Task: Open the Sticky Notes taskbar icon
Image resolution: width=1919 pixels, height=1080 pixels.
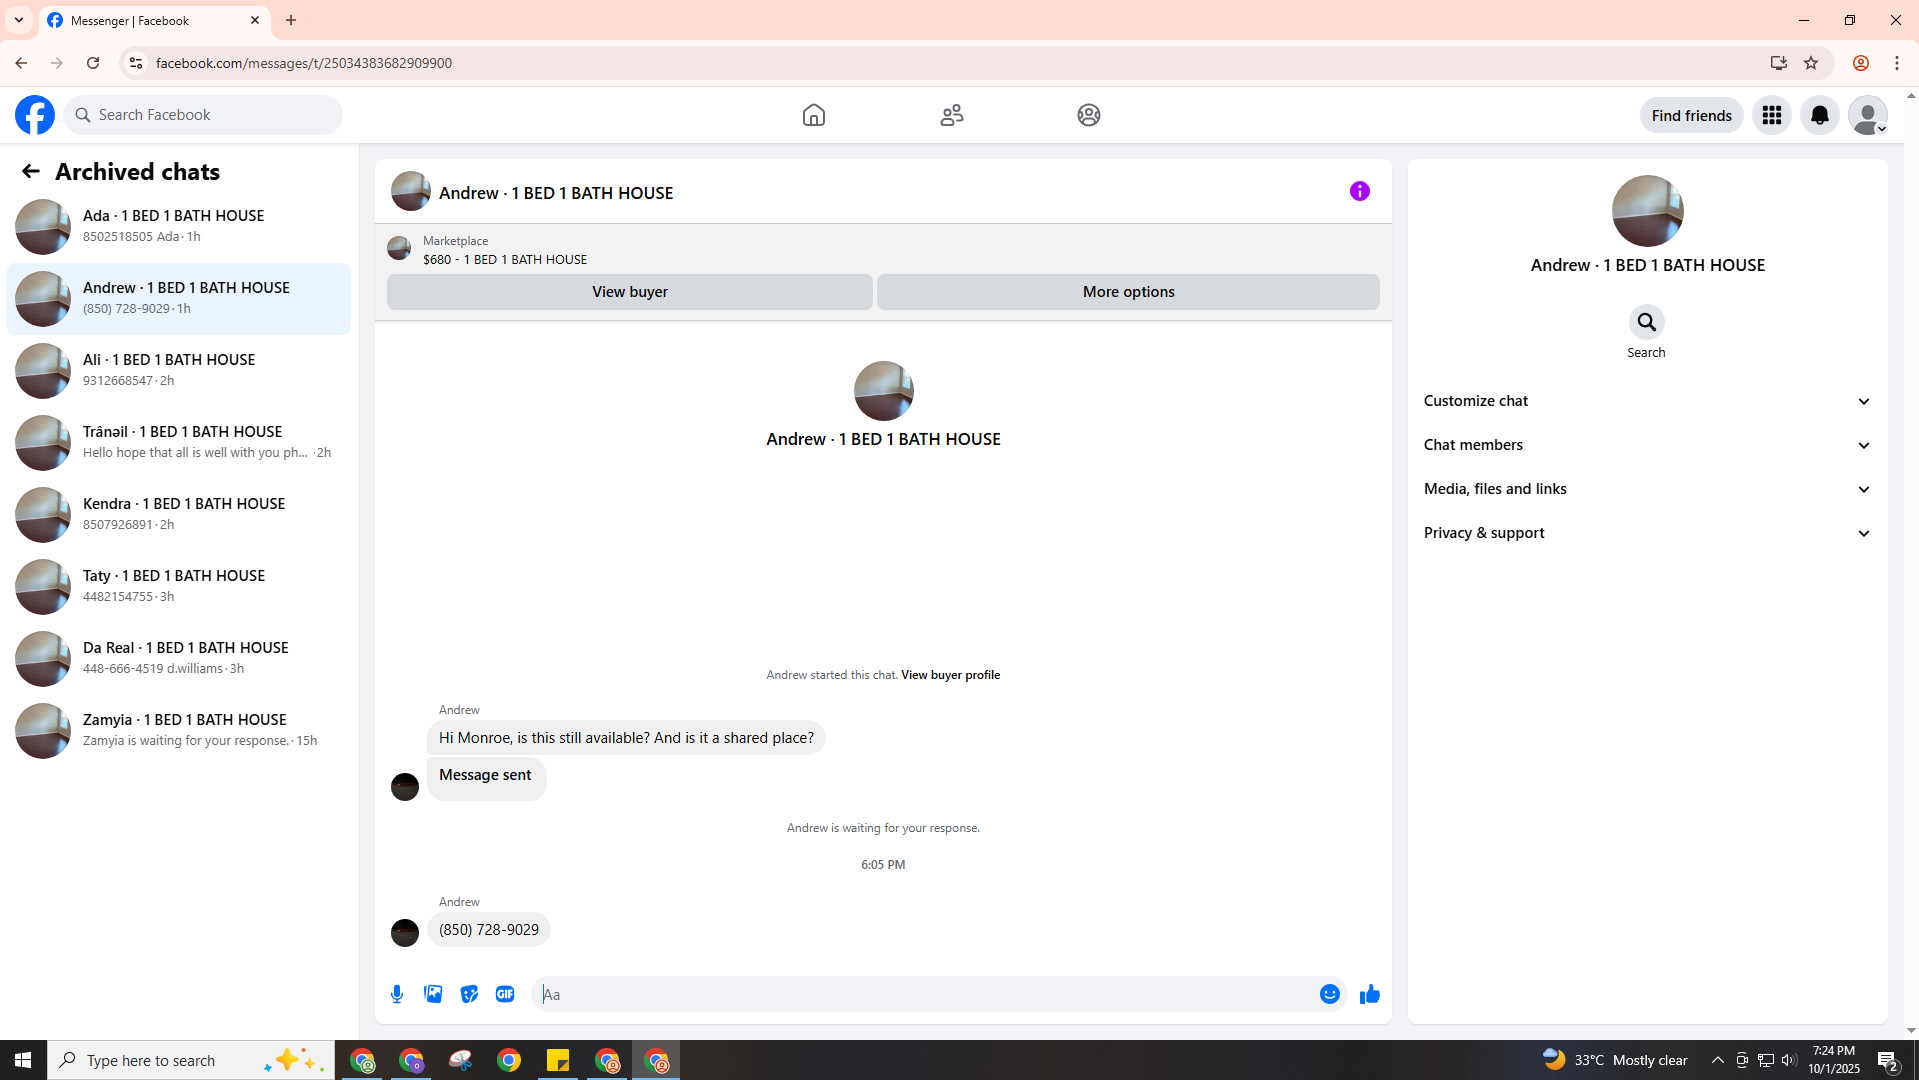Action: pos(558,1060)
